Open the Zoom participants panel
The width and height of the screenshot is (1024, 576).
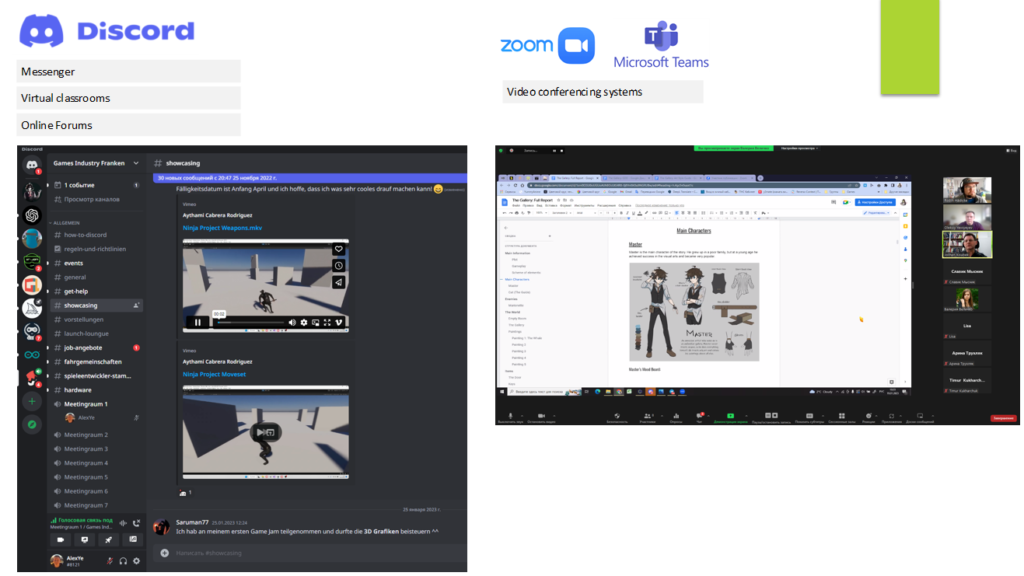click(x=647, y=417)
